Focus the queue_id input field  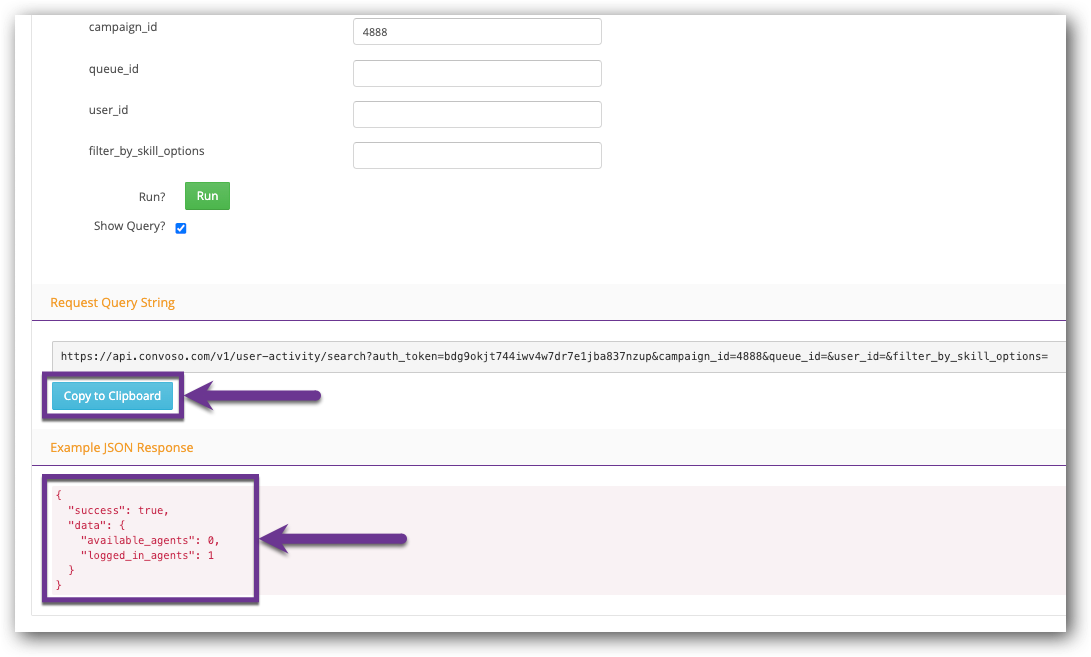tap(477, 73)
